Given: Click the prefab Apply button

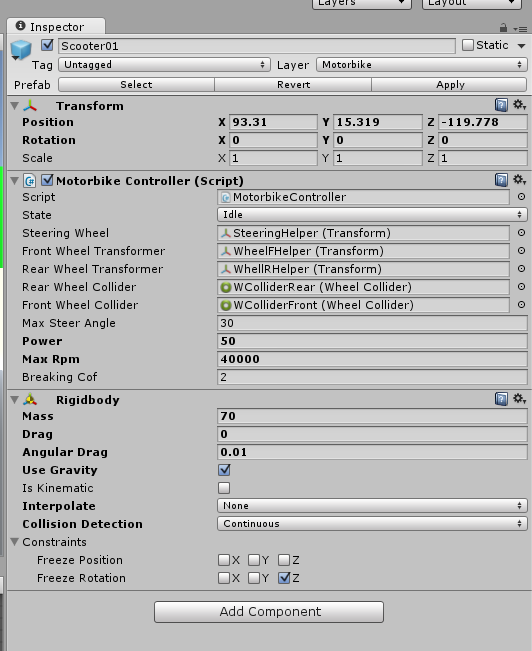Looking at the screenshot, I should pos(450,85).
